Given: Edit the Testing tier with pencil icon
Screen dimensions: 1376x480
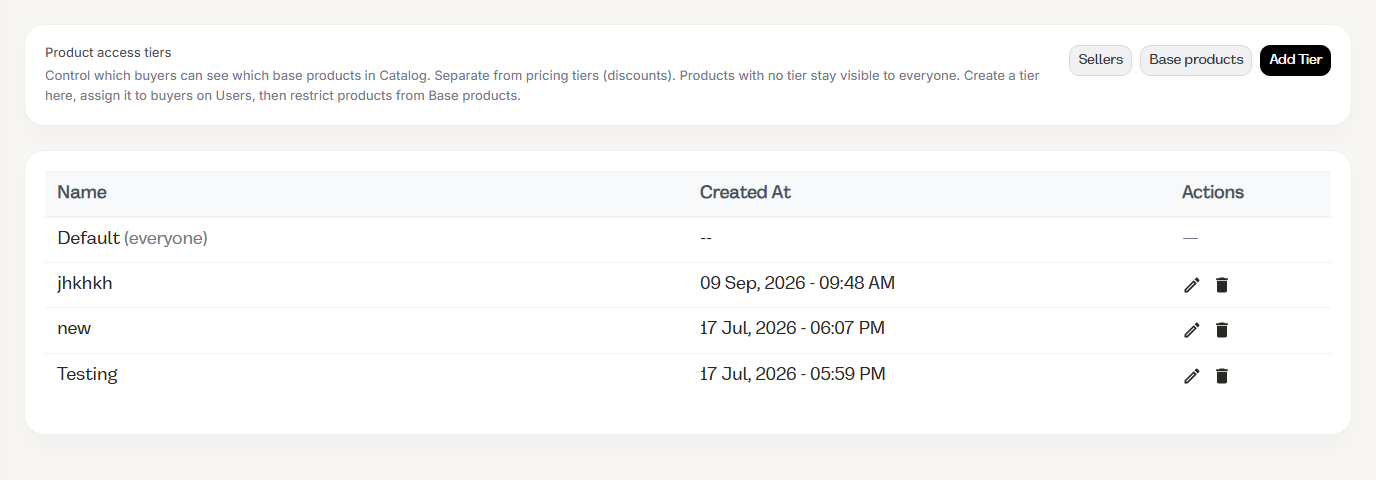Looking at the screenshot, I should click(x=1191, y=376).
